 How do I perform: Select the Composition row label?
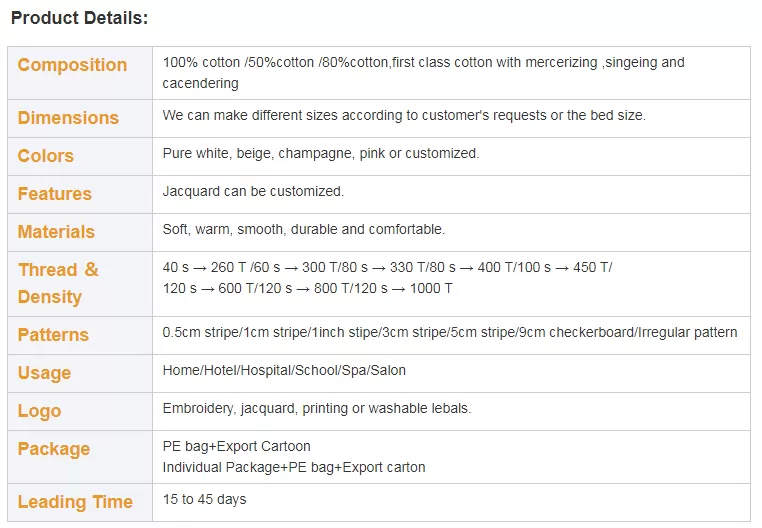click(72, 65)
